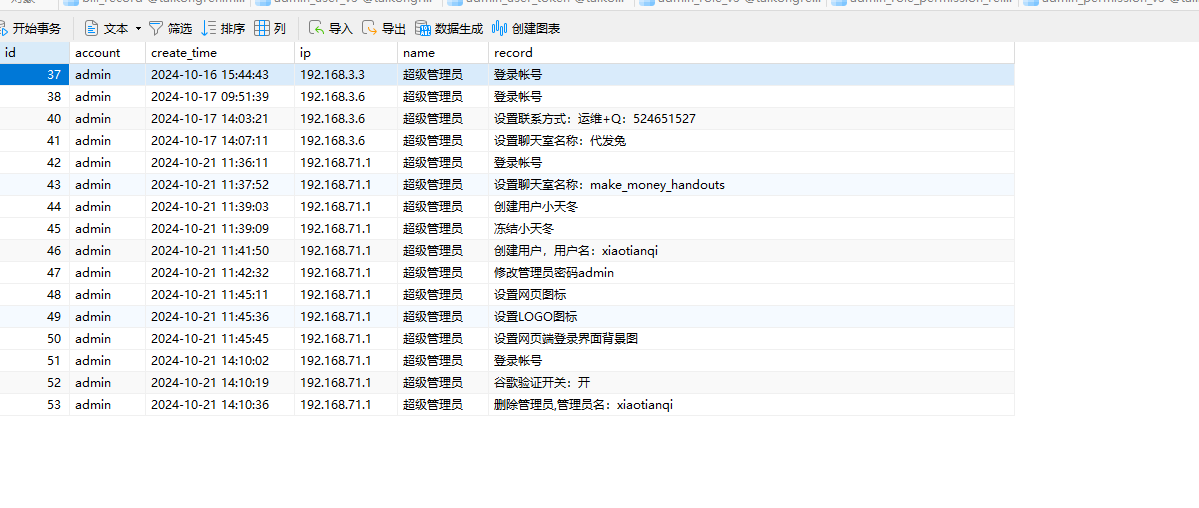
Task: Select the 登录帐号 record in row 37
Action: [752, 75]
